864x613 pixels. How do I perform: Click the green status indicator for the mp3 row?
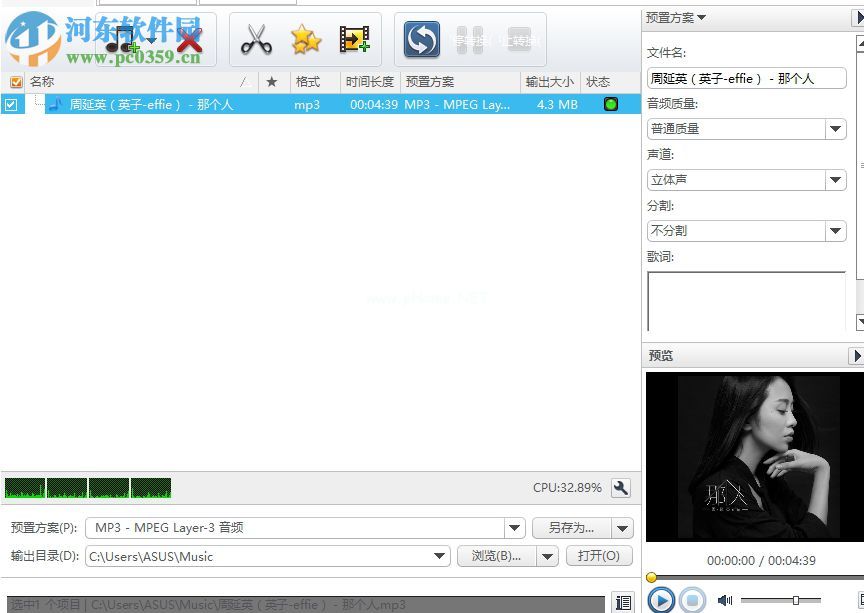tap(610, 103)
